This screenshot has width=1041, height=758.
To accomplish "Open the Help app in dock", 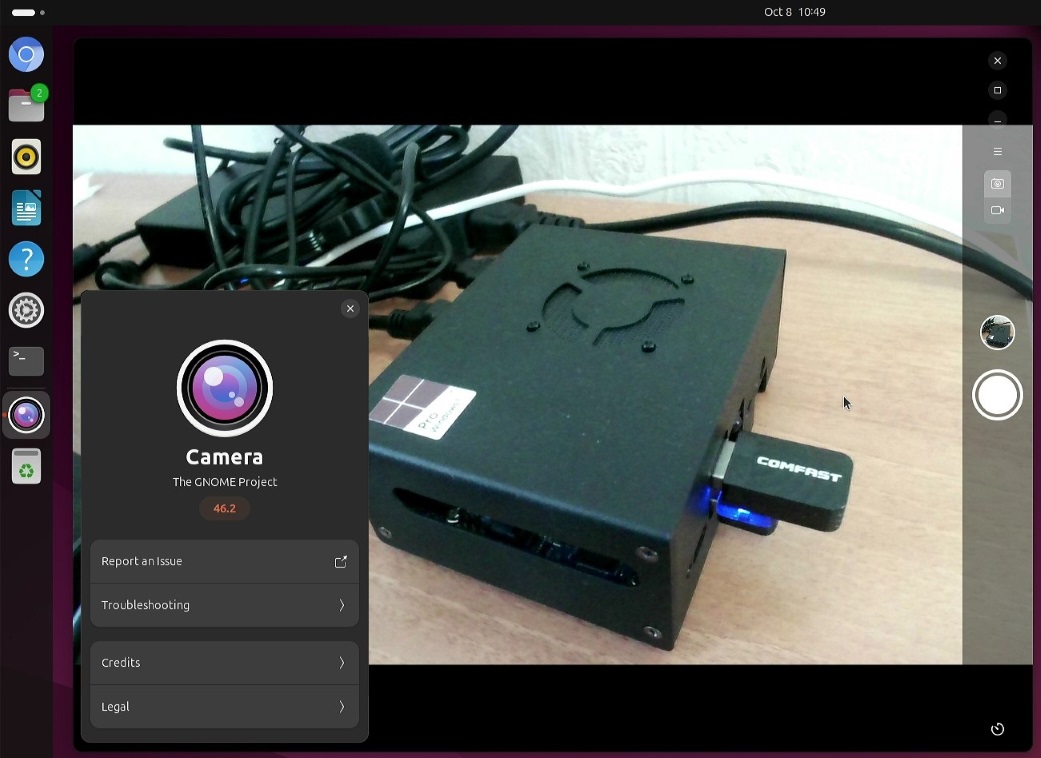I will (x=27, y=260).
